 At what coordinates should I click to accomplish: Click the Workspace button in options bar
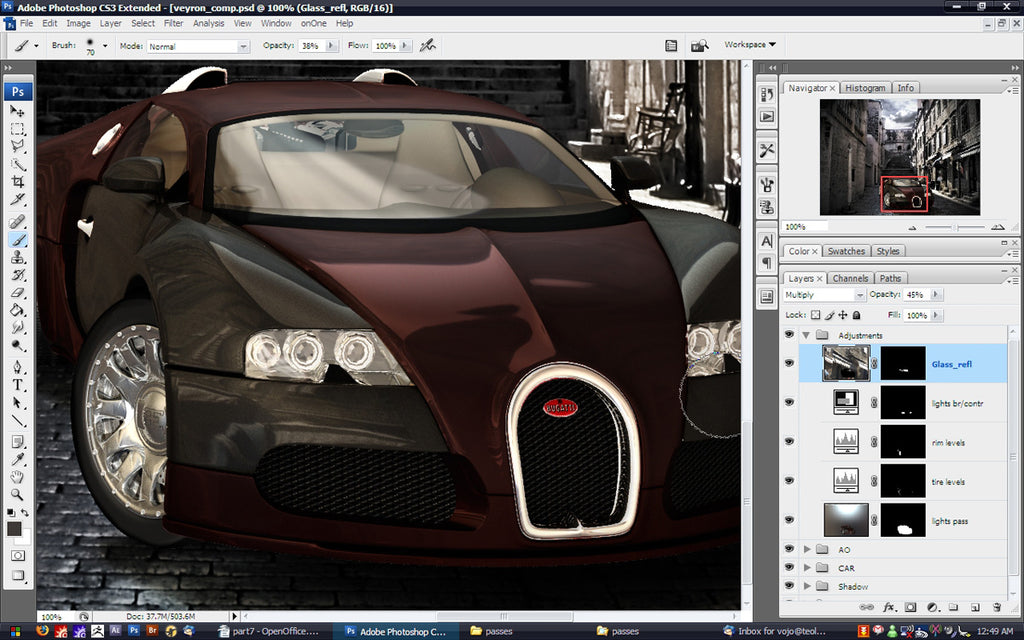(744, 44)
